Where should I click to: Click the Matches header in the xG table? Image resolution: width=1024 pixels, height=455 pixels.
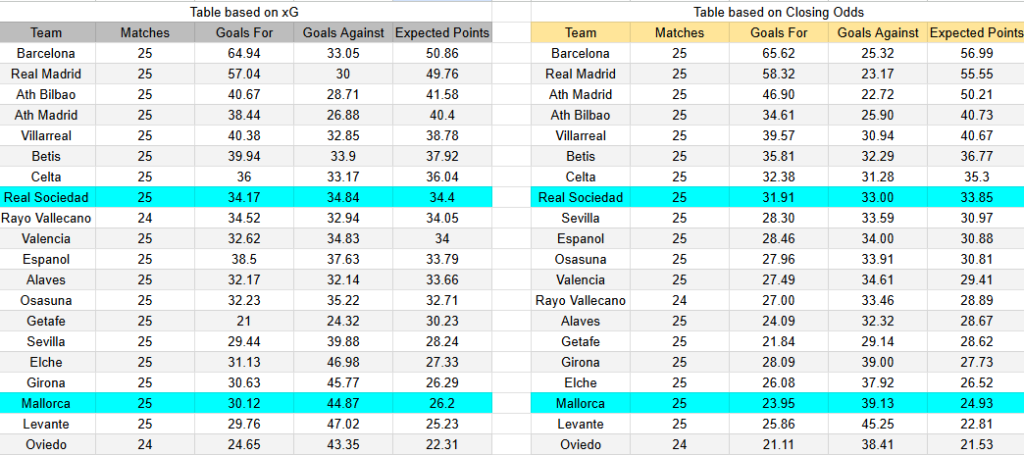tap(145, 33)
